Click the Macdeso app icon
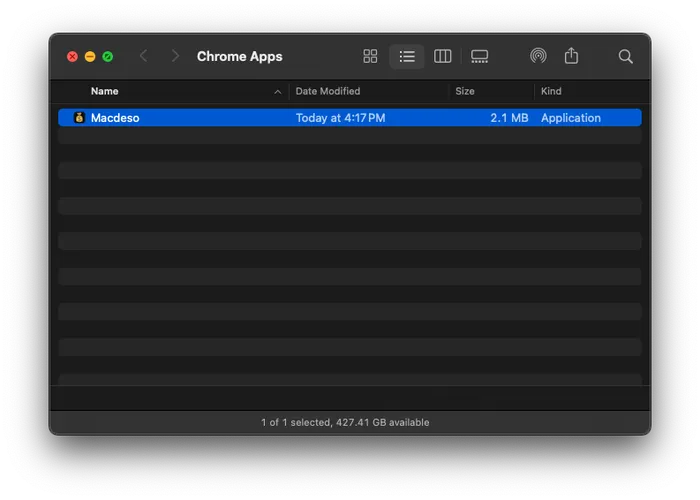 [79, 117]
